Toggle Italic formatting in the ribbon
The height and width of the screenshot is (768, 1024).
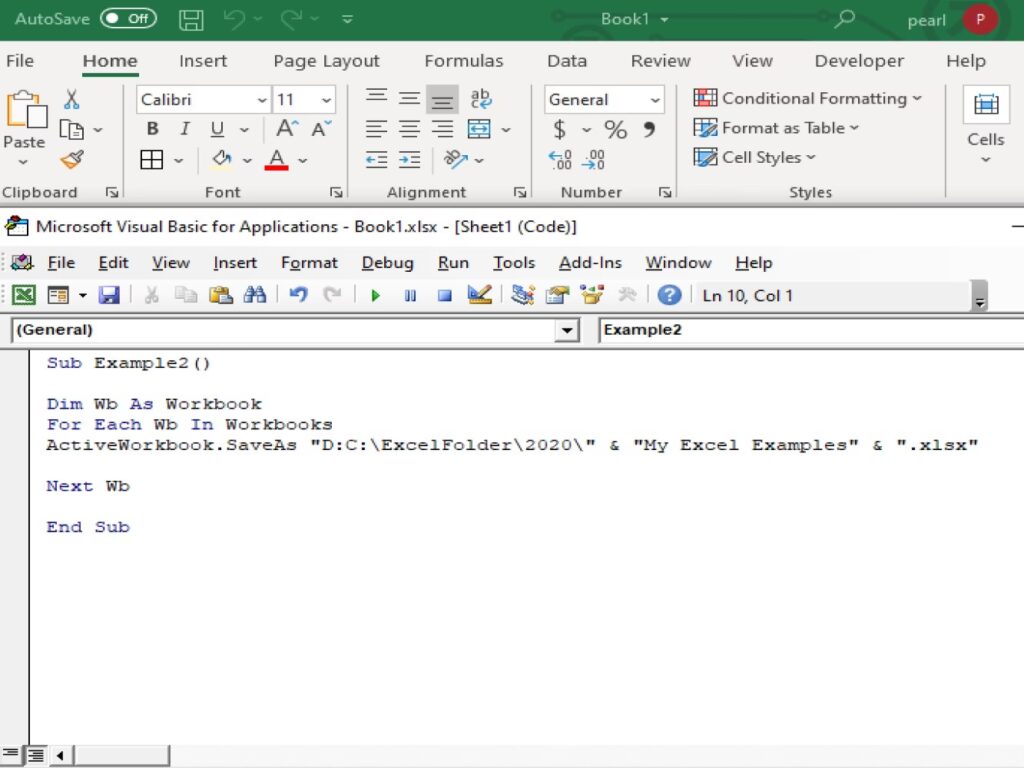point(184,129)
